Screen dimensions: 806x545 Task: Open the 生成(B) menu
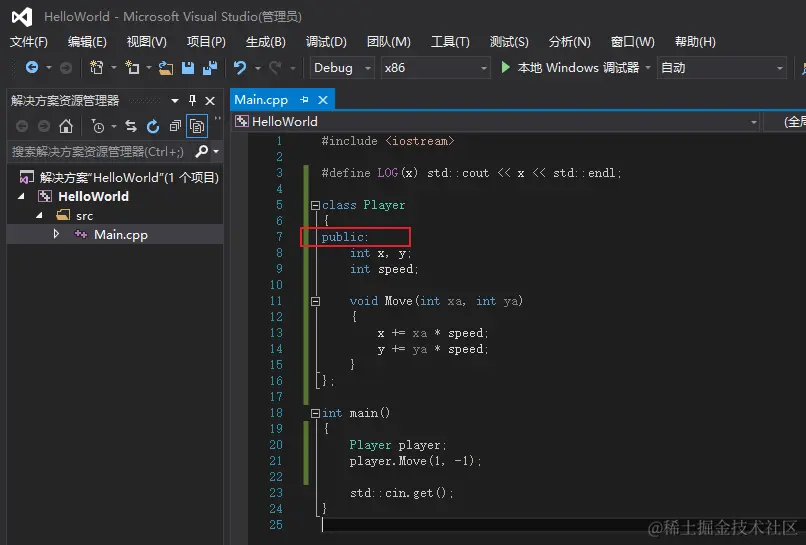pyautogui.click(x=266, y=42)
